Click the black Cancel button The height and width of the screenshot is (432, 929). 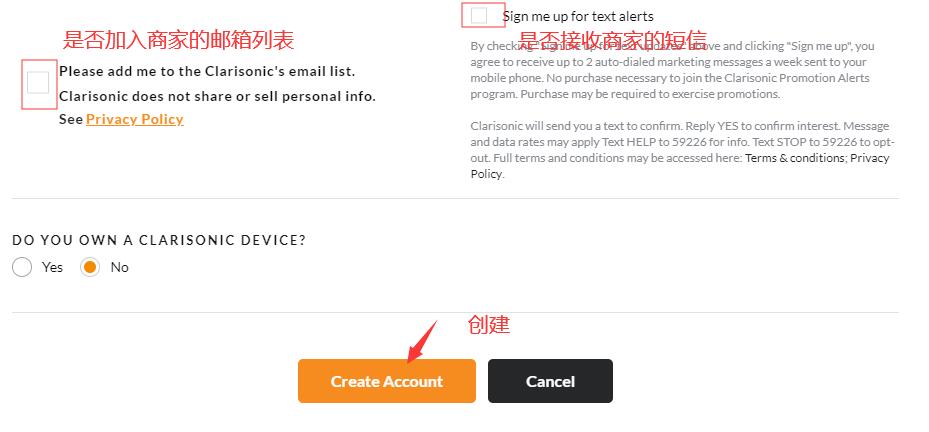pyautogui.click(x=550, y=381)
